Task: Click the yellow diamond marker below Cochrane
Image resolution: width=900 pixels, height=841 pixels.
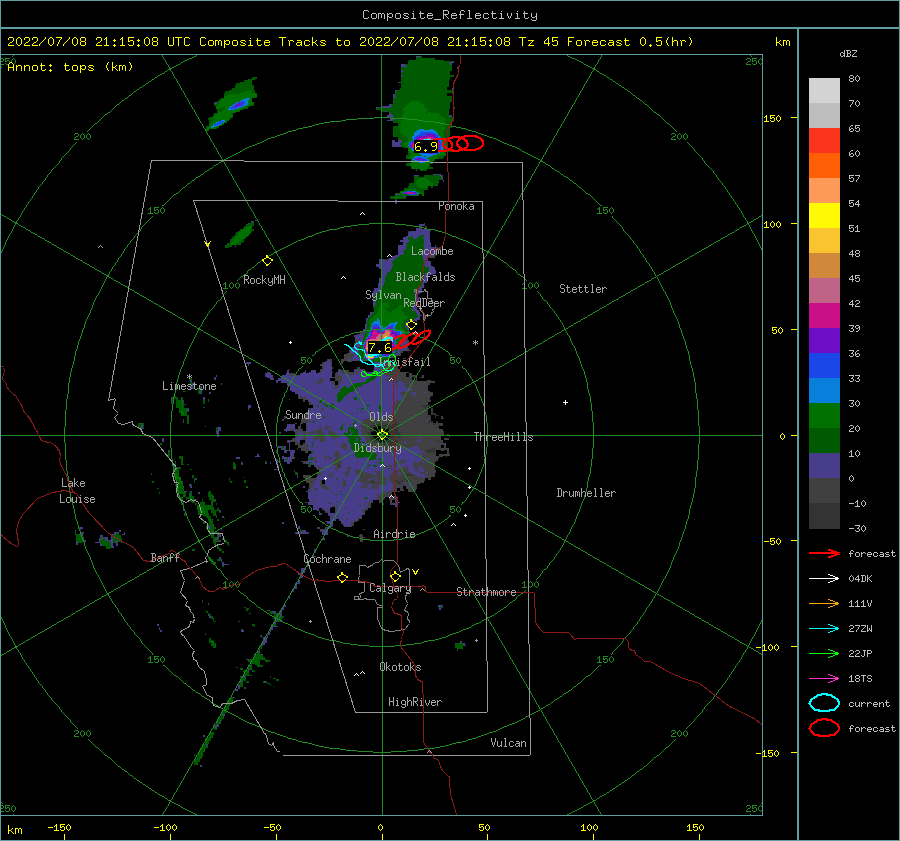Action: tap(342, 577)
